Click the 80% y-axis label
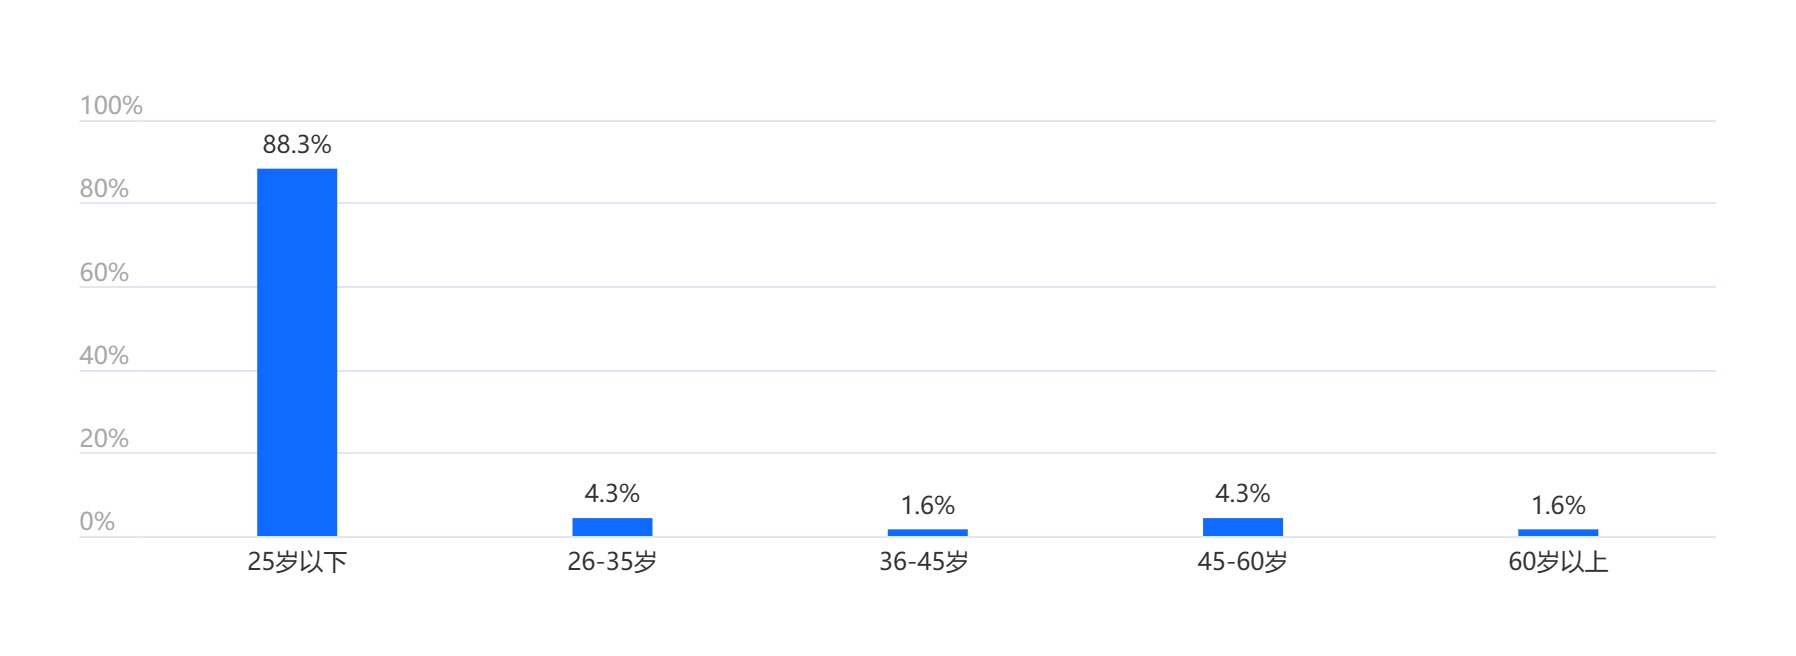This screenshot has height=656, width=1796. pos(104,189)
